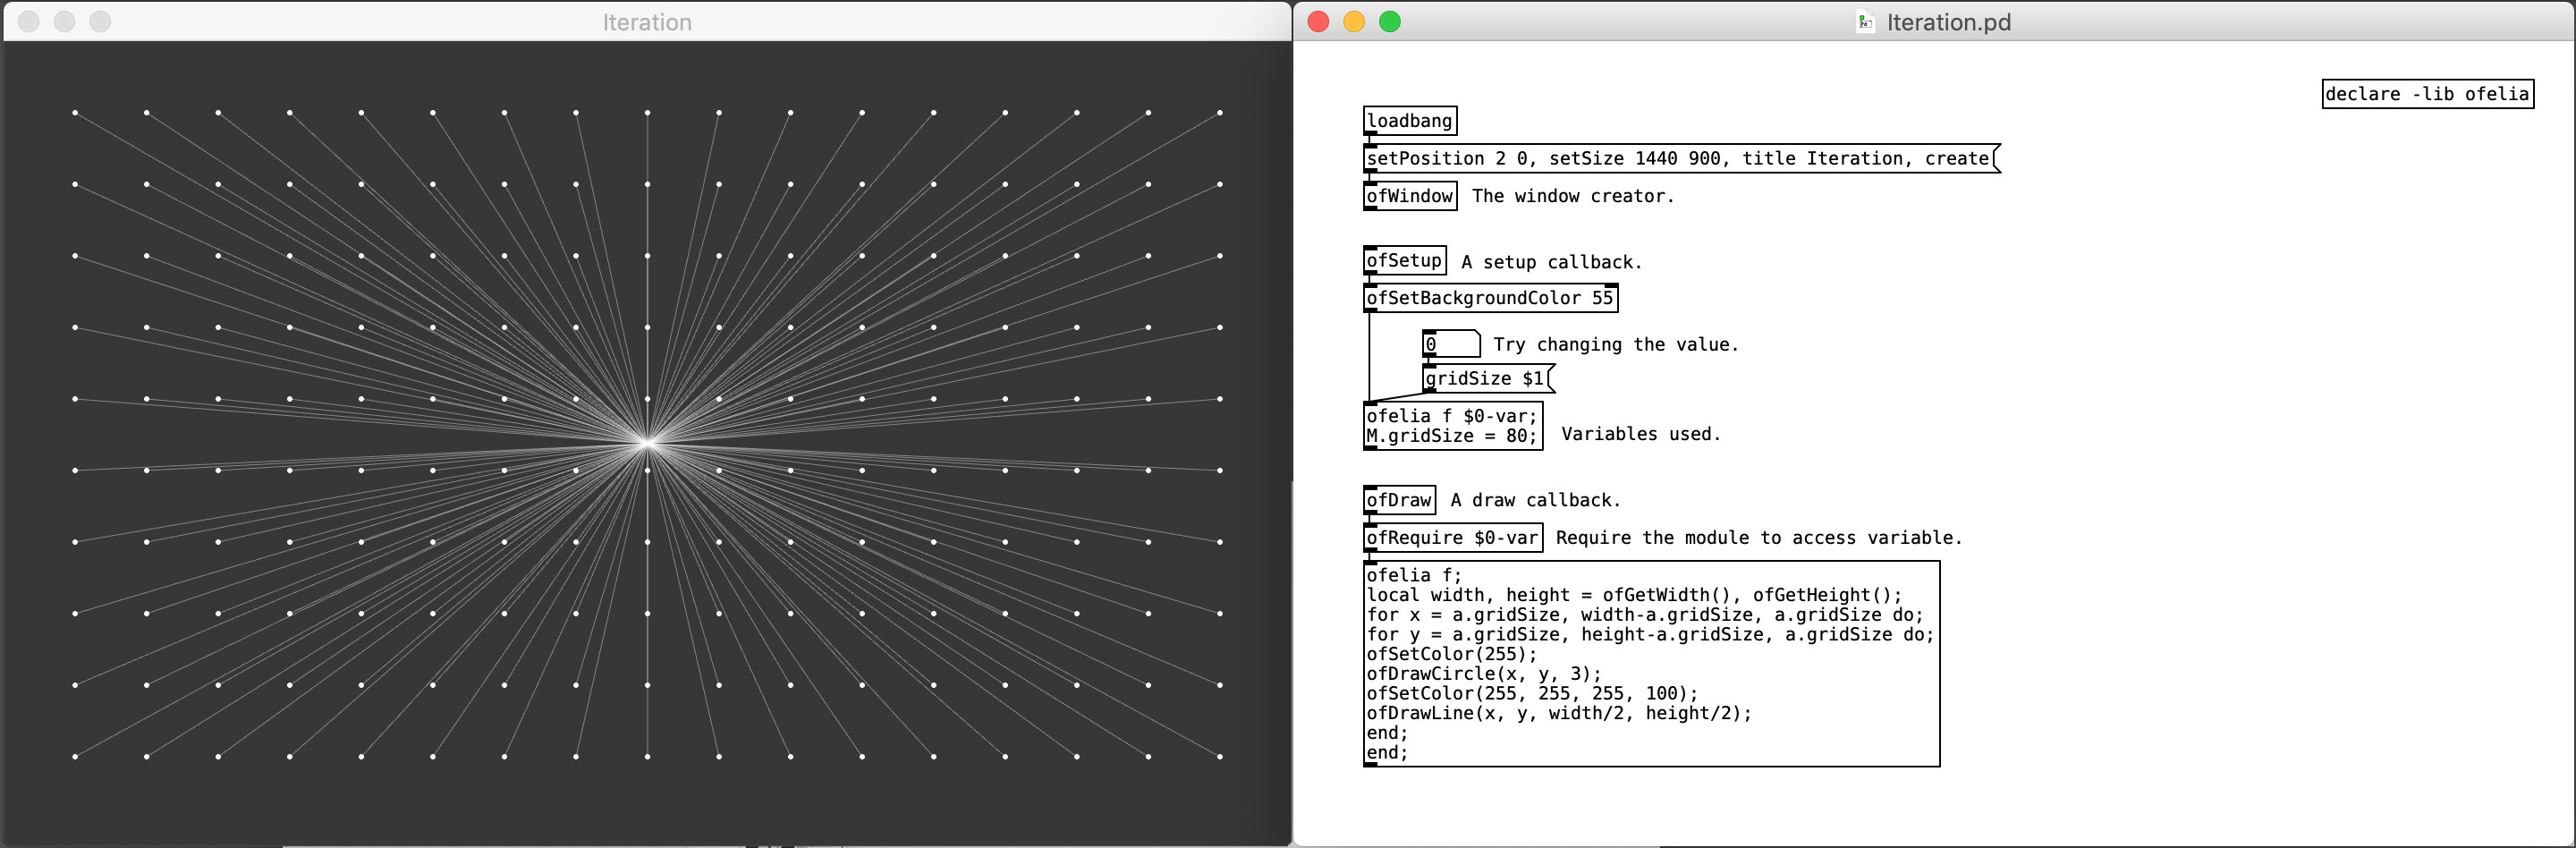
Task: Click the ofRequire $0-var object
Action: (1453, 538)
